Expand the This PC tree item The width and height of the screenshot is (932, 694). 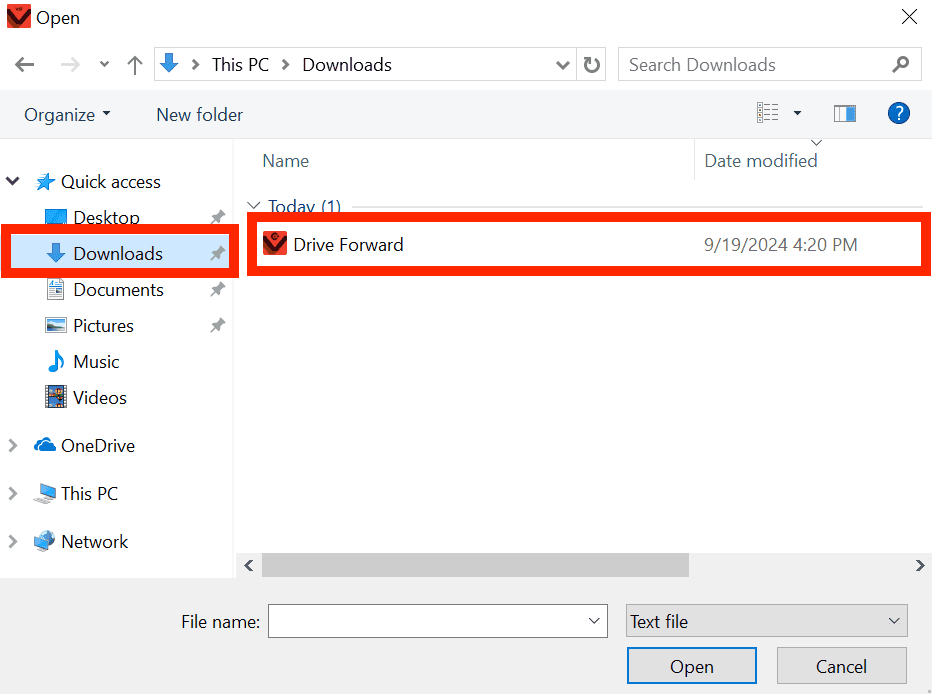pos(13,493)
